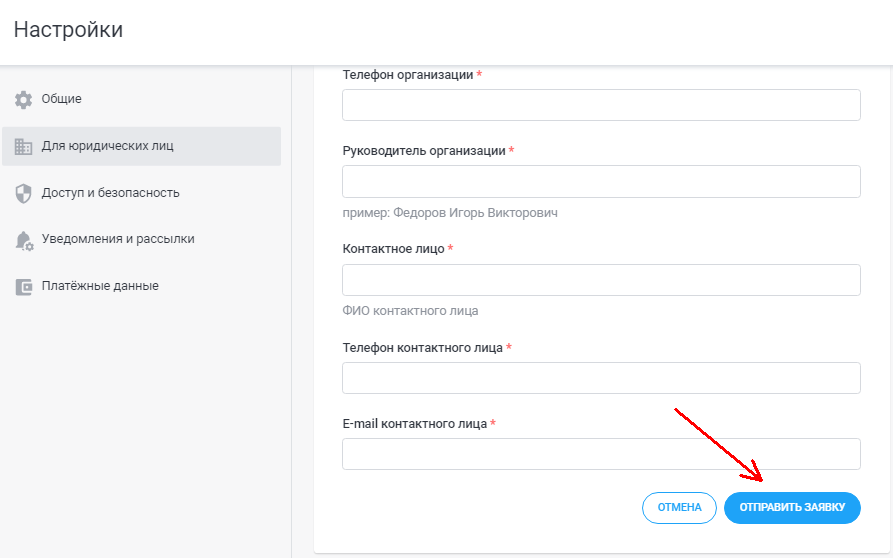
Task: Click the 'E-mail контактного лица' label text
Action: (414, 424)
